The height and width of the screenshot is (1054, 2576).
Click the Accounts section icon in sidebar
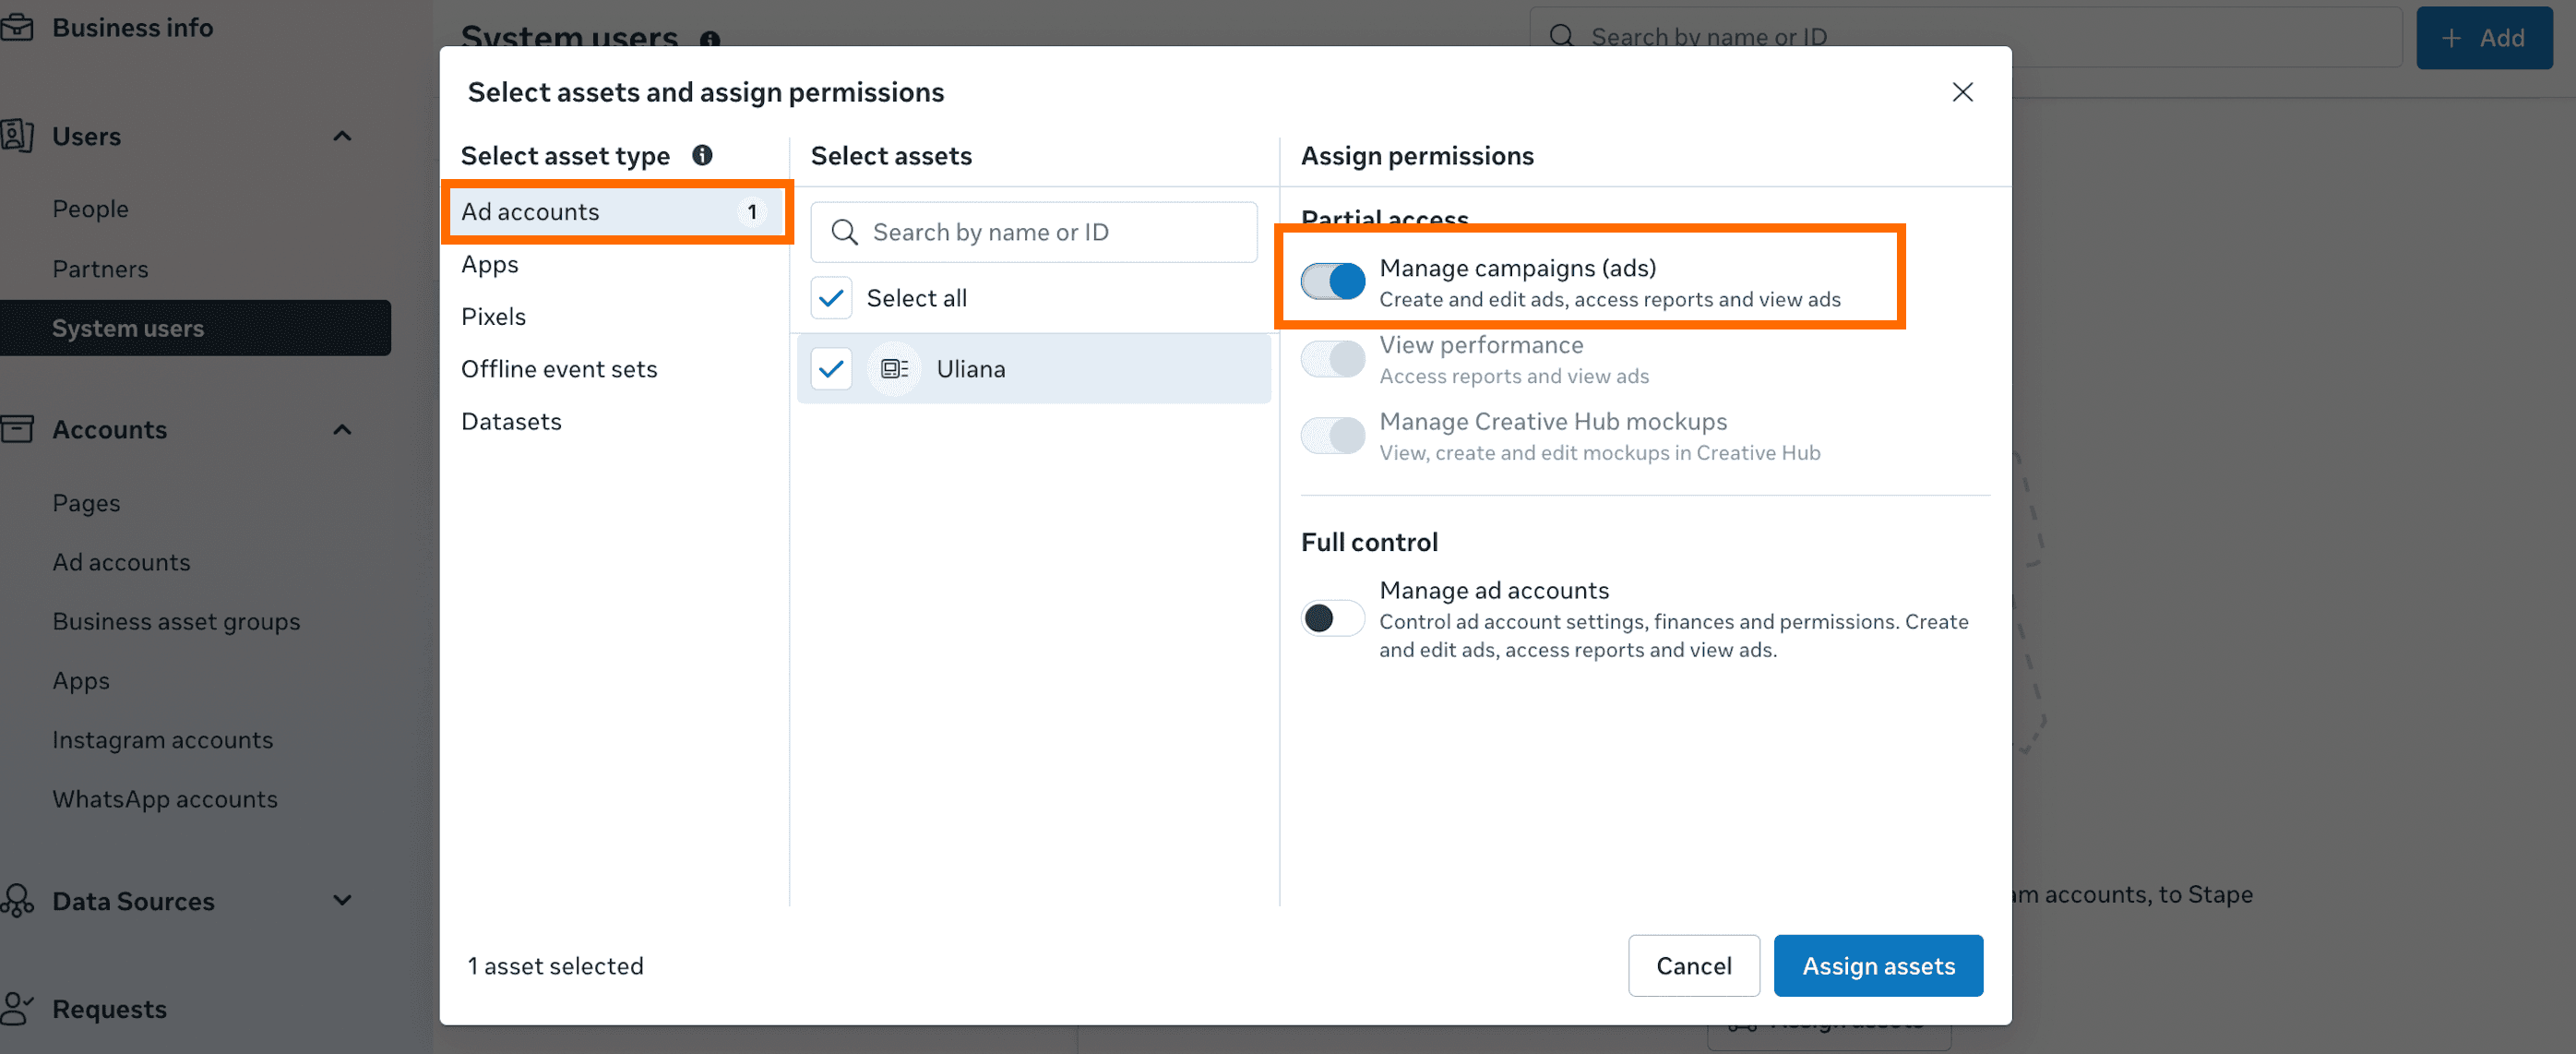[x=18, y=430]
